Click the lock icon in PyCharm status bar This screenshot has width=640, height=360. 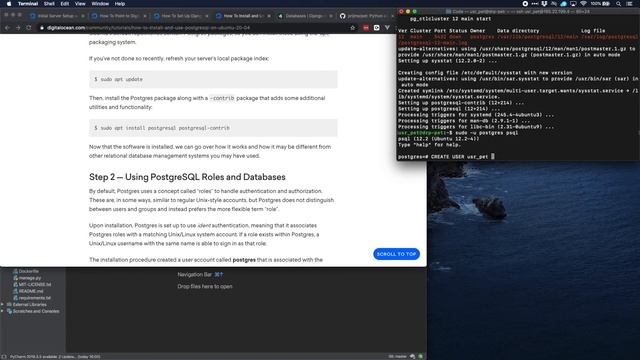point(413,357)
